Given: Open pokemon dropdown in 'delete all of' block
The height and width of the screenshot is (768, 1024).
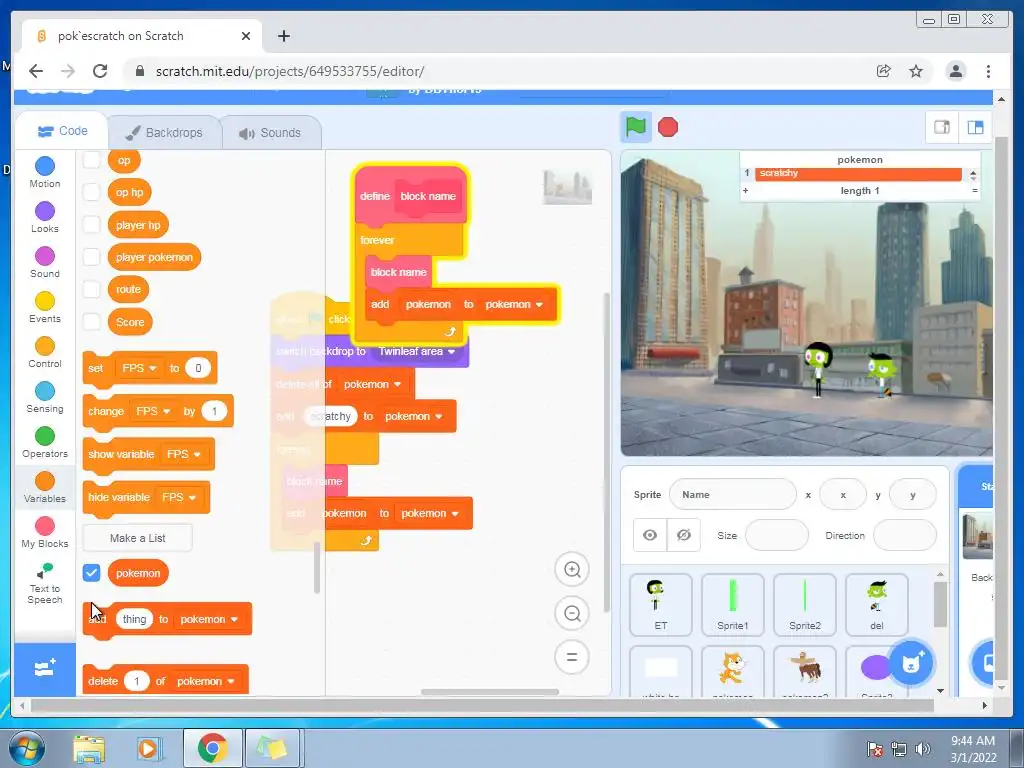Looking at the screenshot, I should [x=372, y=384].
